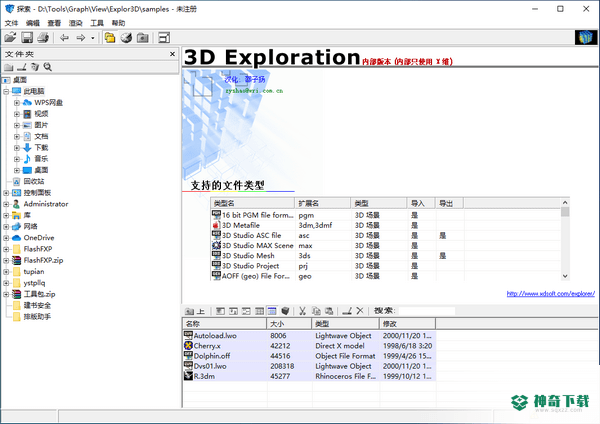Open the 编辑 menu
This screenshot has height=424, width=600.
(x=33, y=23)
